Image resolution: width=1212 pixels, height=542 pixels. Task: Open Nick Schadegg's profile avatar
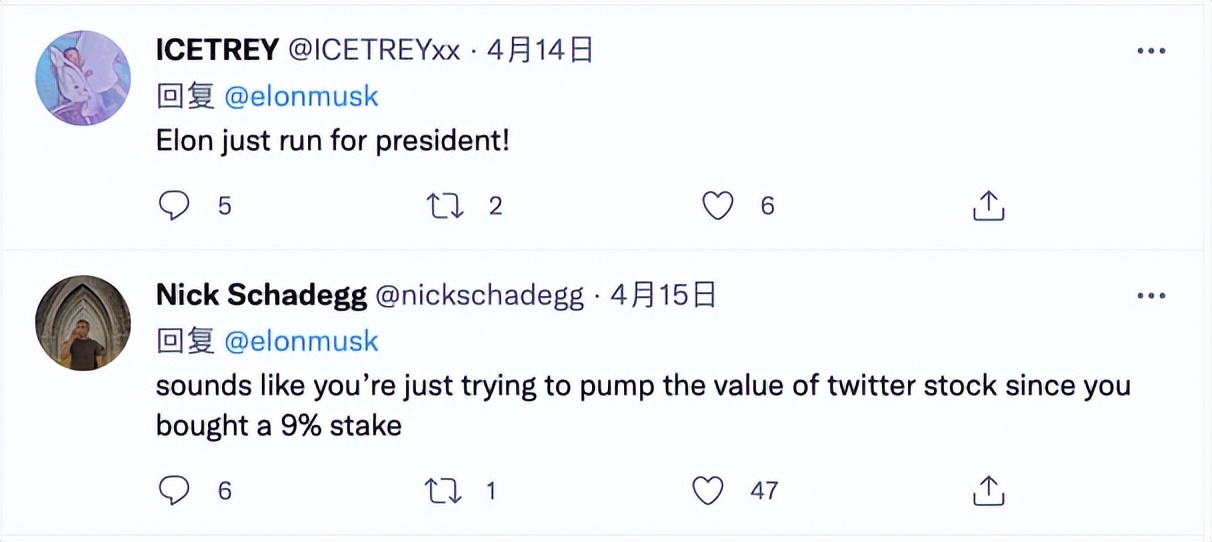point(83,323)
